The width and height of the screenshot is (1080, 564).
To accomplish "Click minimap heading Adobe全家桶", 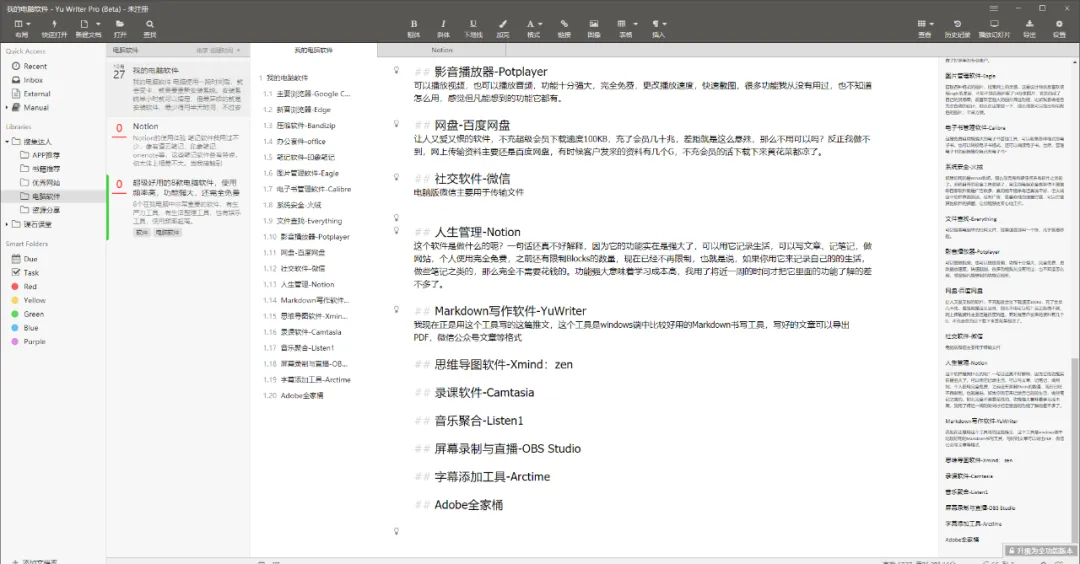I will pyautogui.click(x=962, y=540).
